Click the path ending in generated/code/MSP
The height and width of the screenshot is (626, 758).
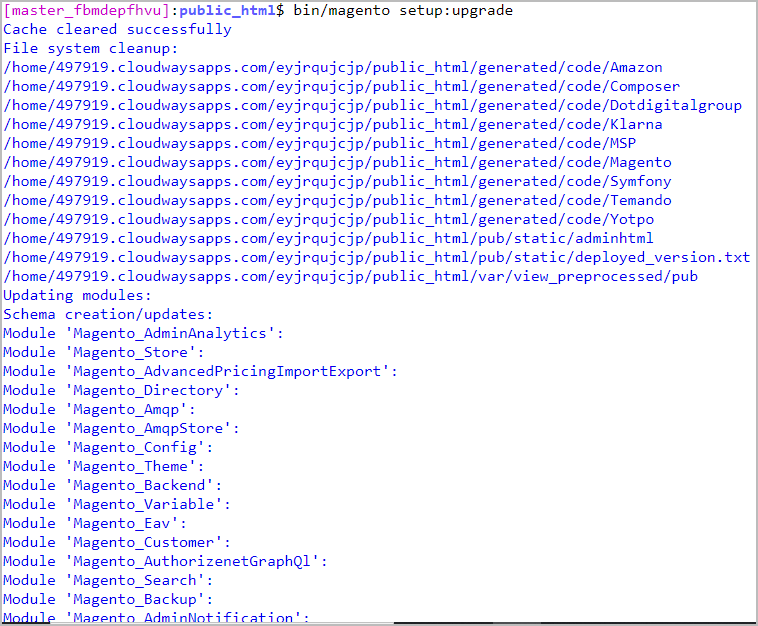point(320,143)
